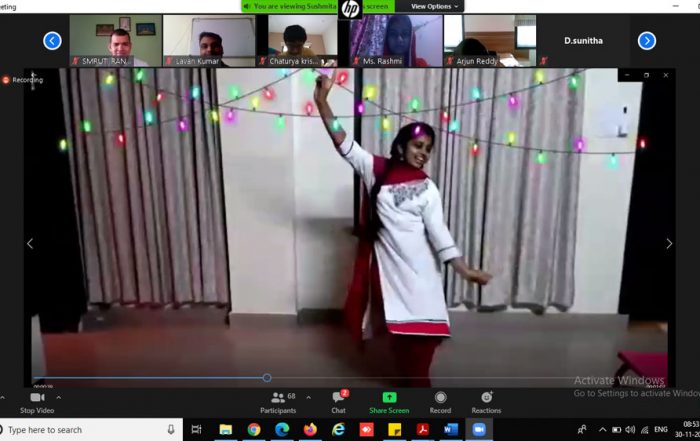
Task: Expand caret next to Participants
Action: 308,397
